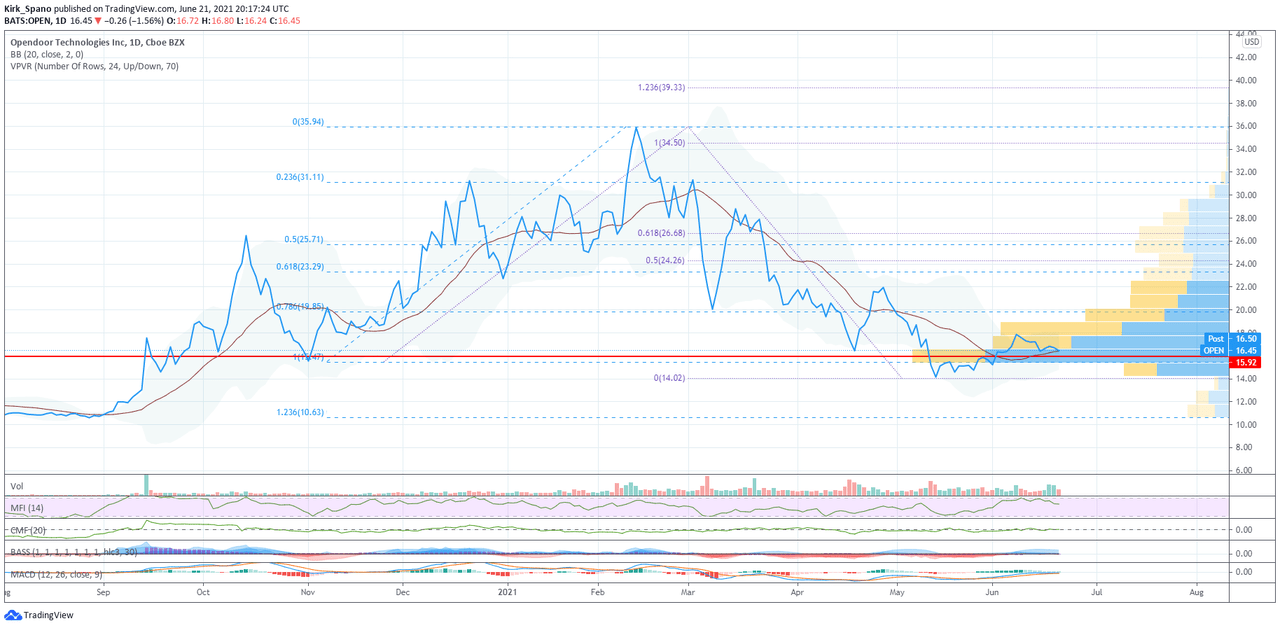Click the Post 16.50 price label
1280x628 pixels.
[x=1232, y=339]
